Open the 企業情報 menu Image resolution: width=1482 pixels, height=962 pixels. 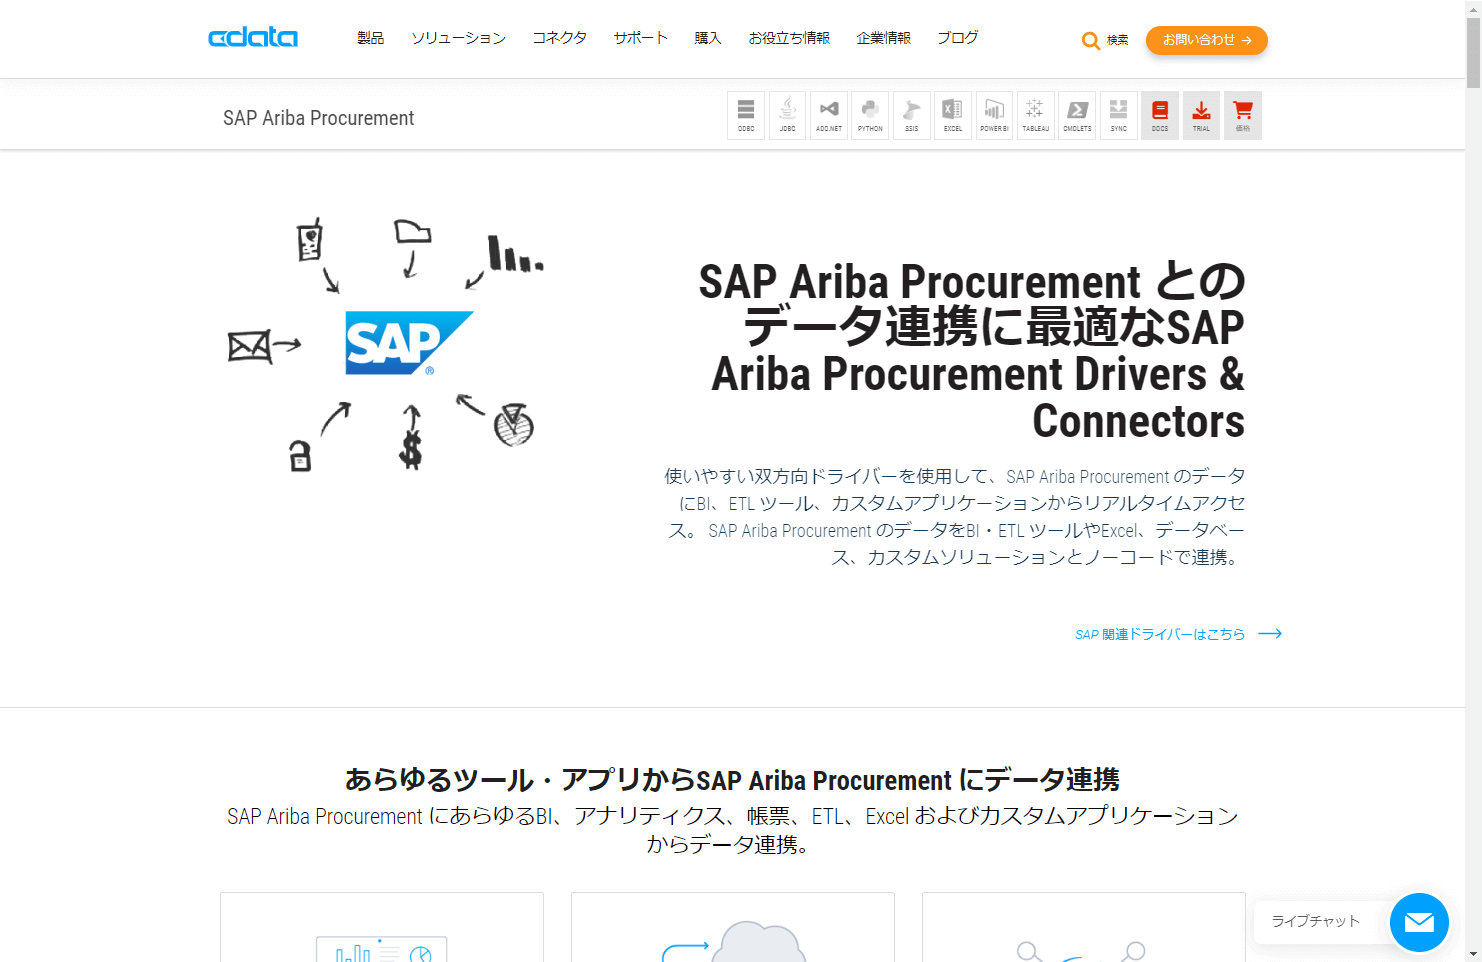[883, 38]
